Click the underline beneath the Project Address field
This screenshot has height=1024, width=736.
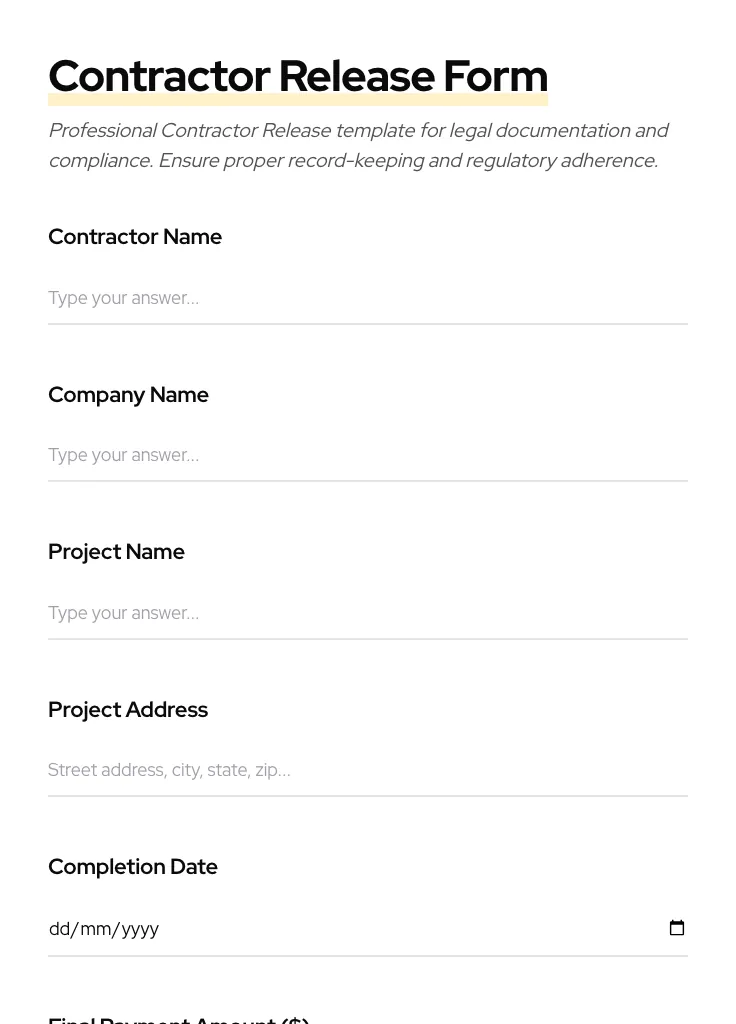pyautogui.click(x=368, y=794)
